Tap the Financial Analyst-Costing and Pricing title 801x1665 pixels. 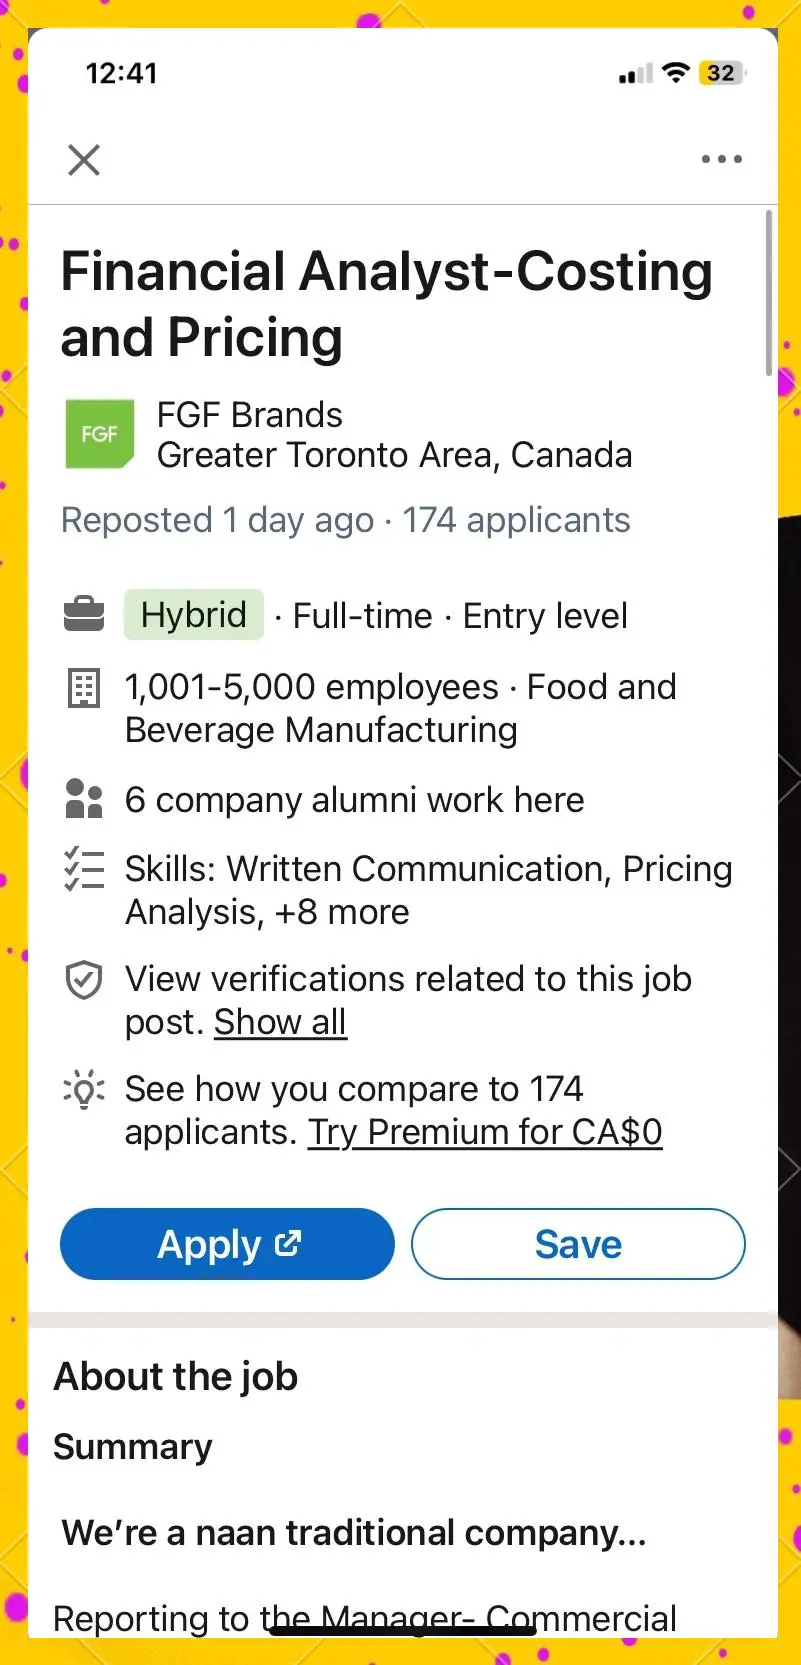click(x=386, y=304)
